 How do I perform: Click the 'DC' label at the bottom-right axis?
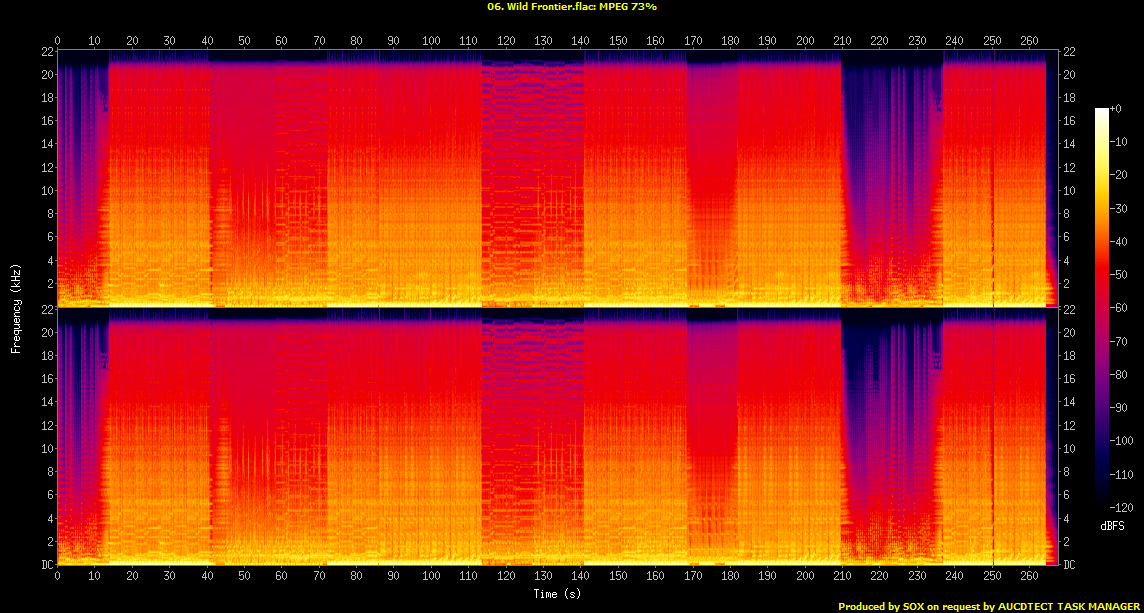pyautogui.click(x=1069, y=565)
